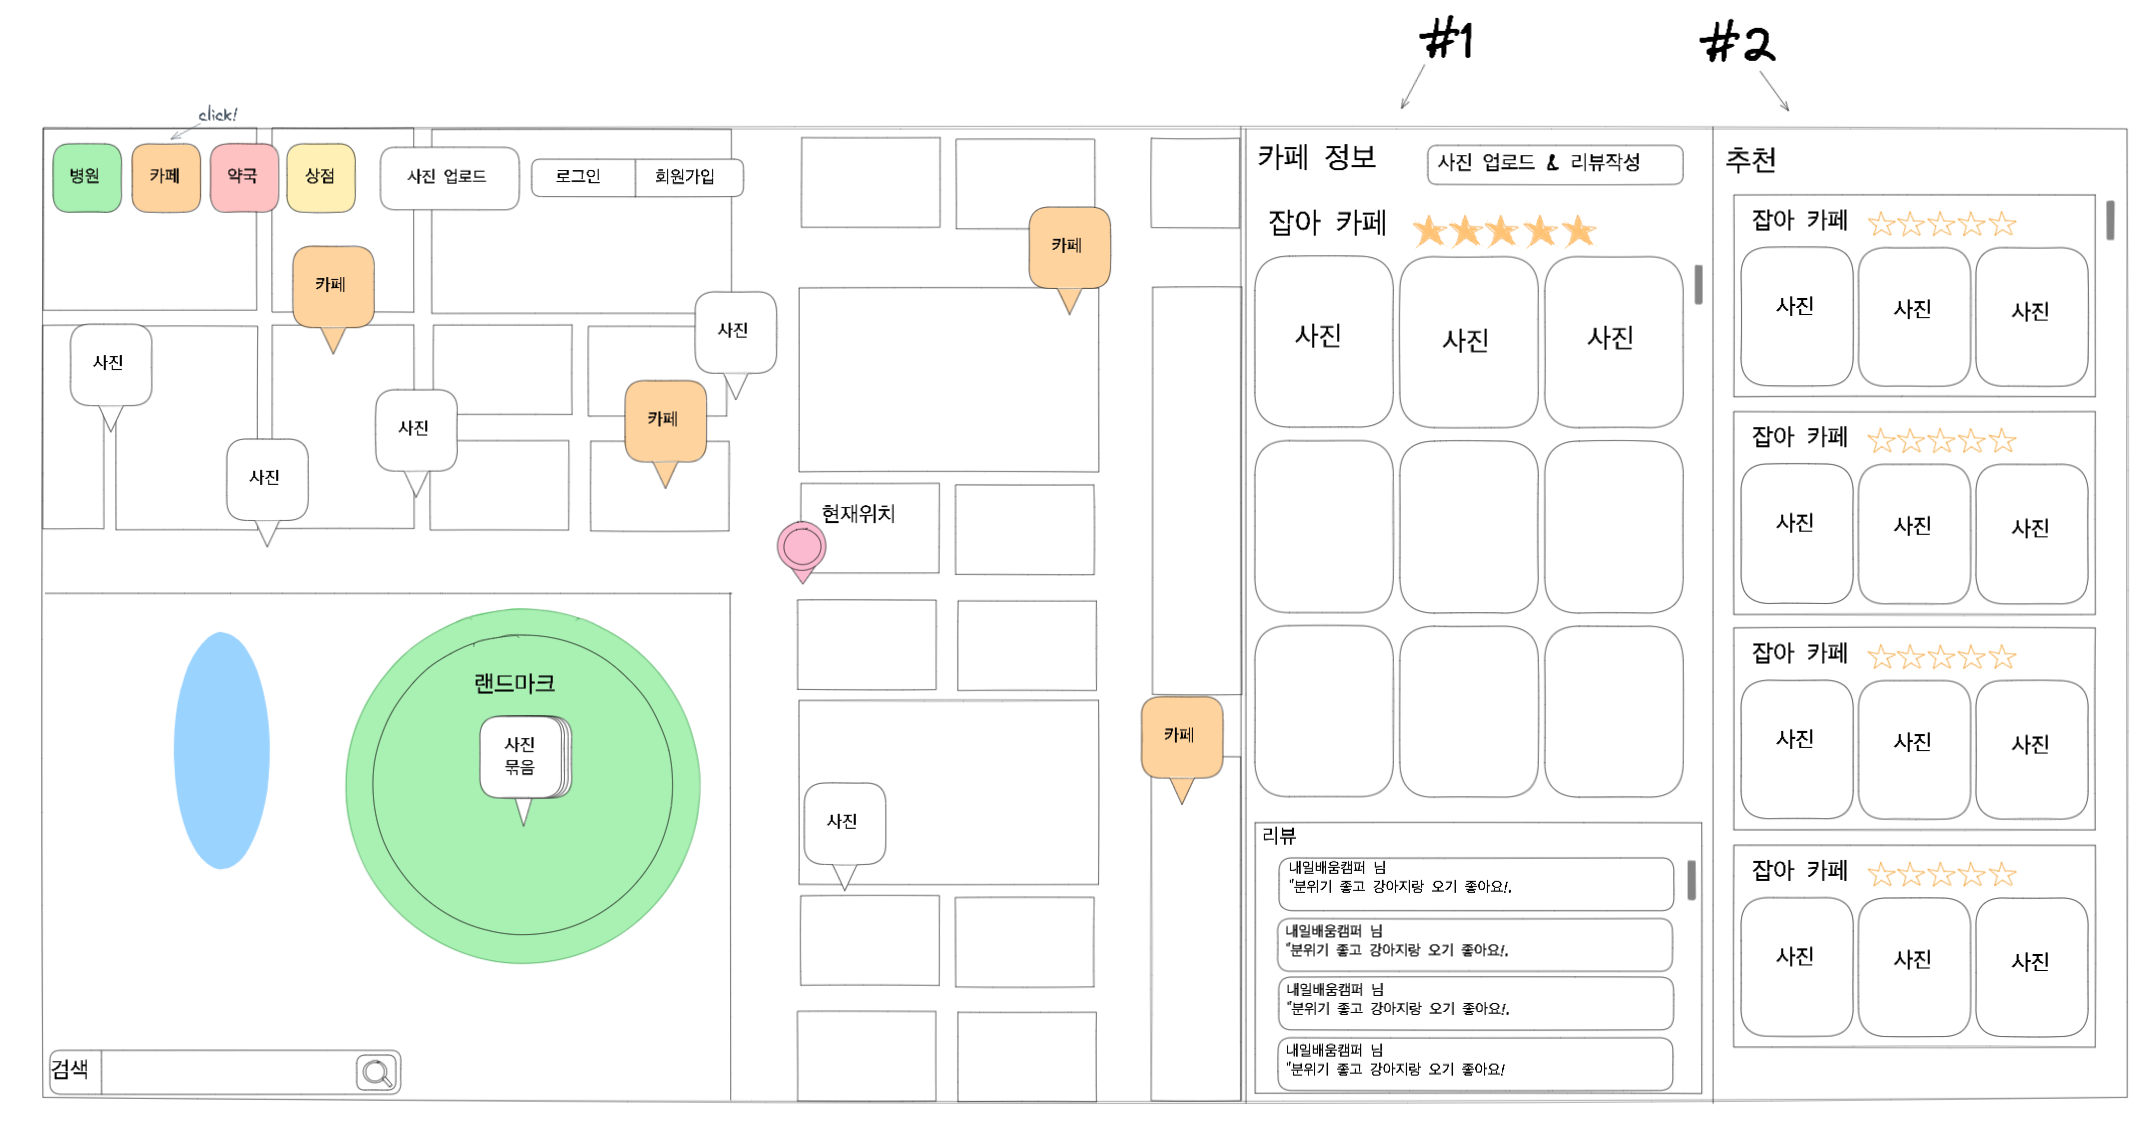The image size is (2144, 1121).
Task: Click the magnifier icon in the search bar
Action: tap(377, 1072)
